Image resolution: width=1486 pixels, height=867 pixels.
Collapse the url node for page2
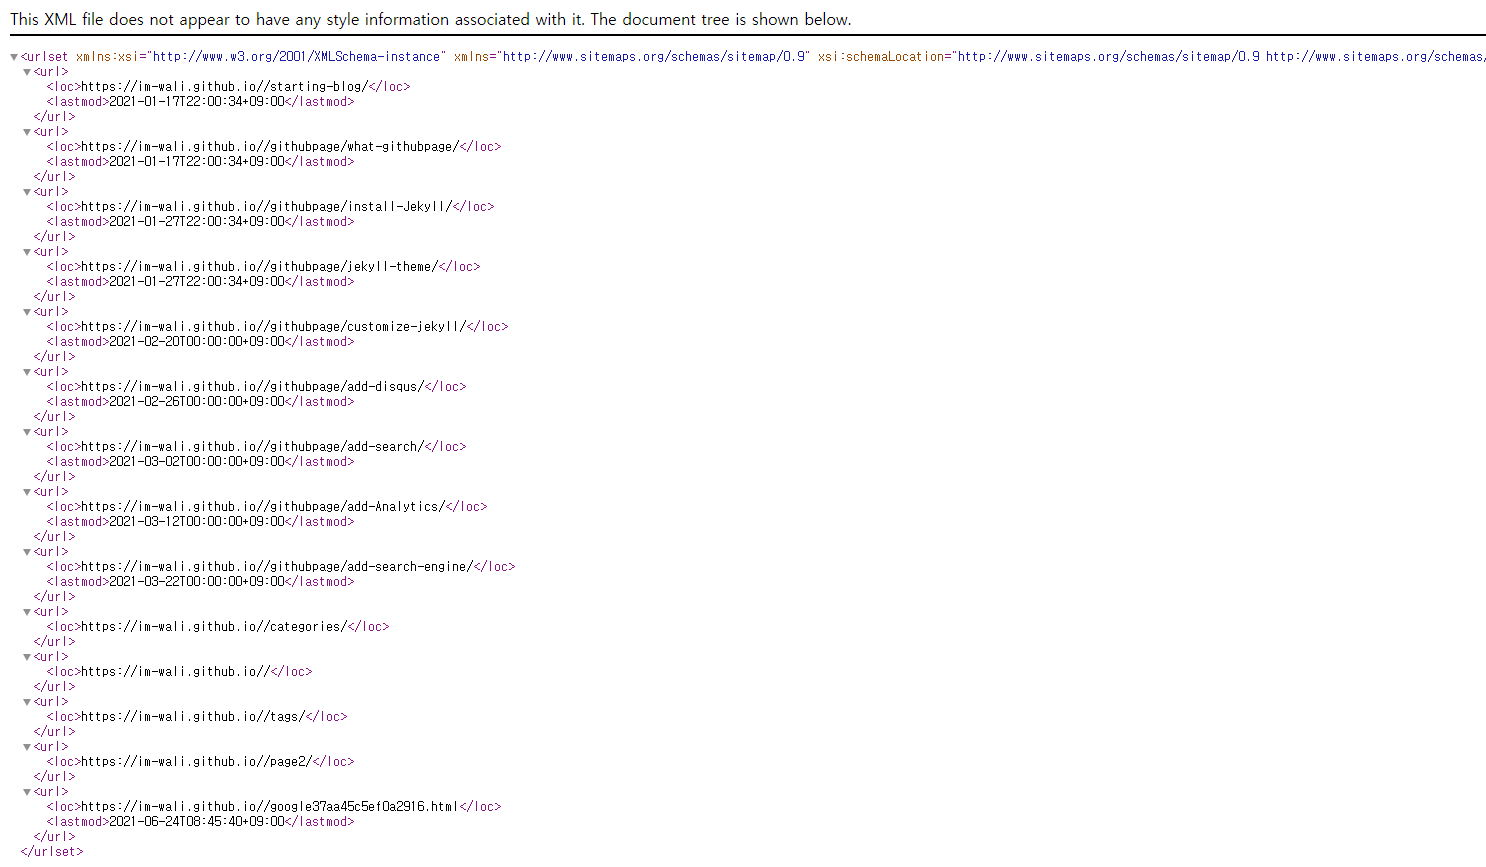pyautogui.click(x=27, y=747)
